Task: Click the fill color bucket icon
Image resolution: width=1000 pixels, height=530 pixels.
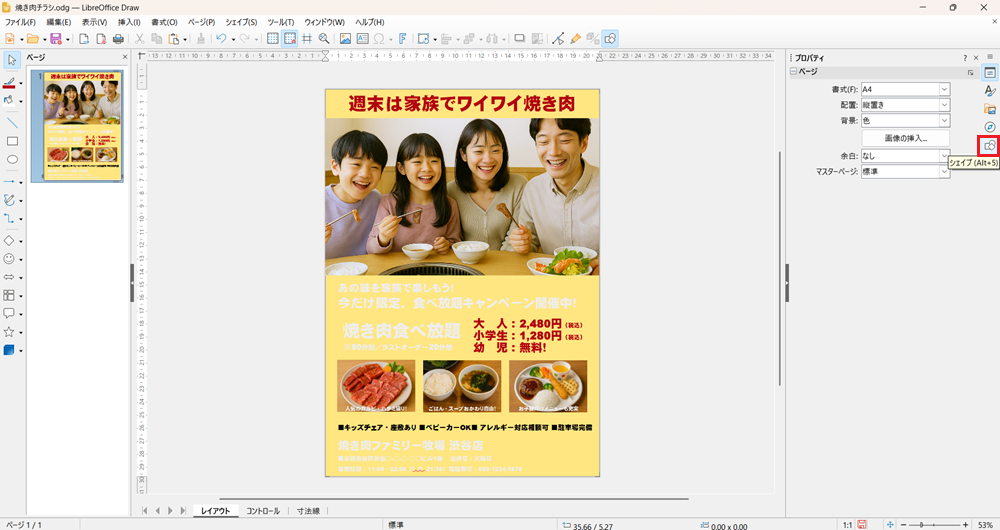Action: click(x=9, y=101)
